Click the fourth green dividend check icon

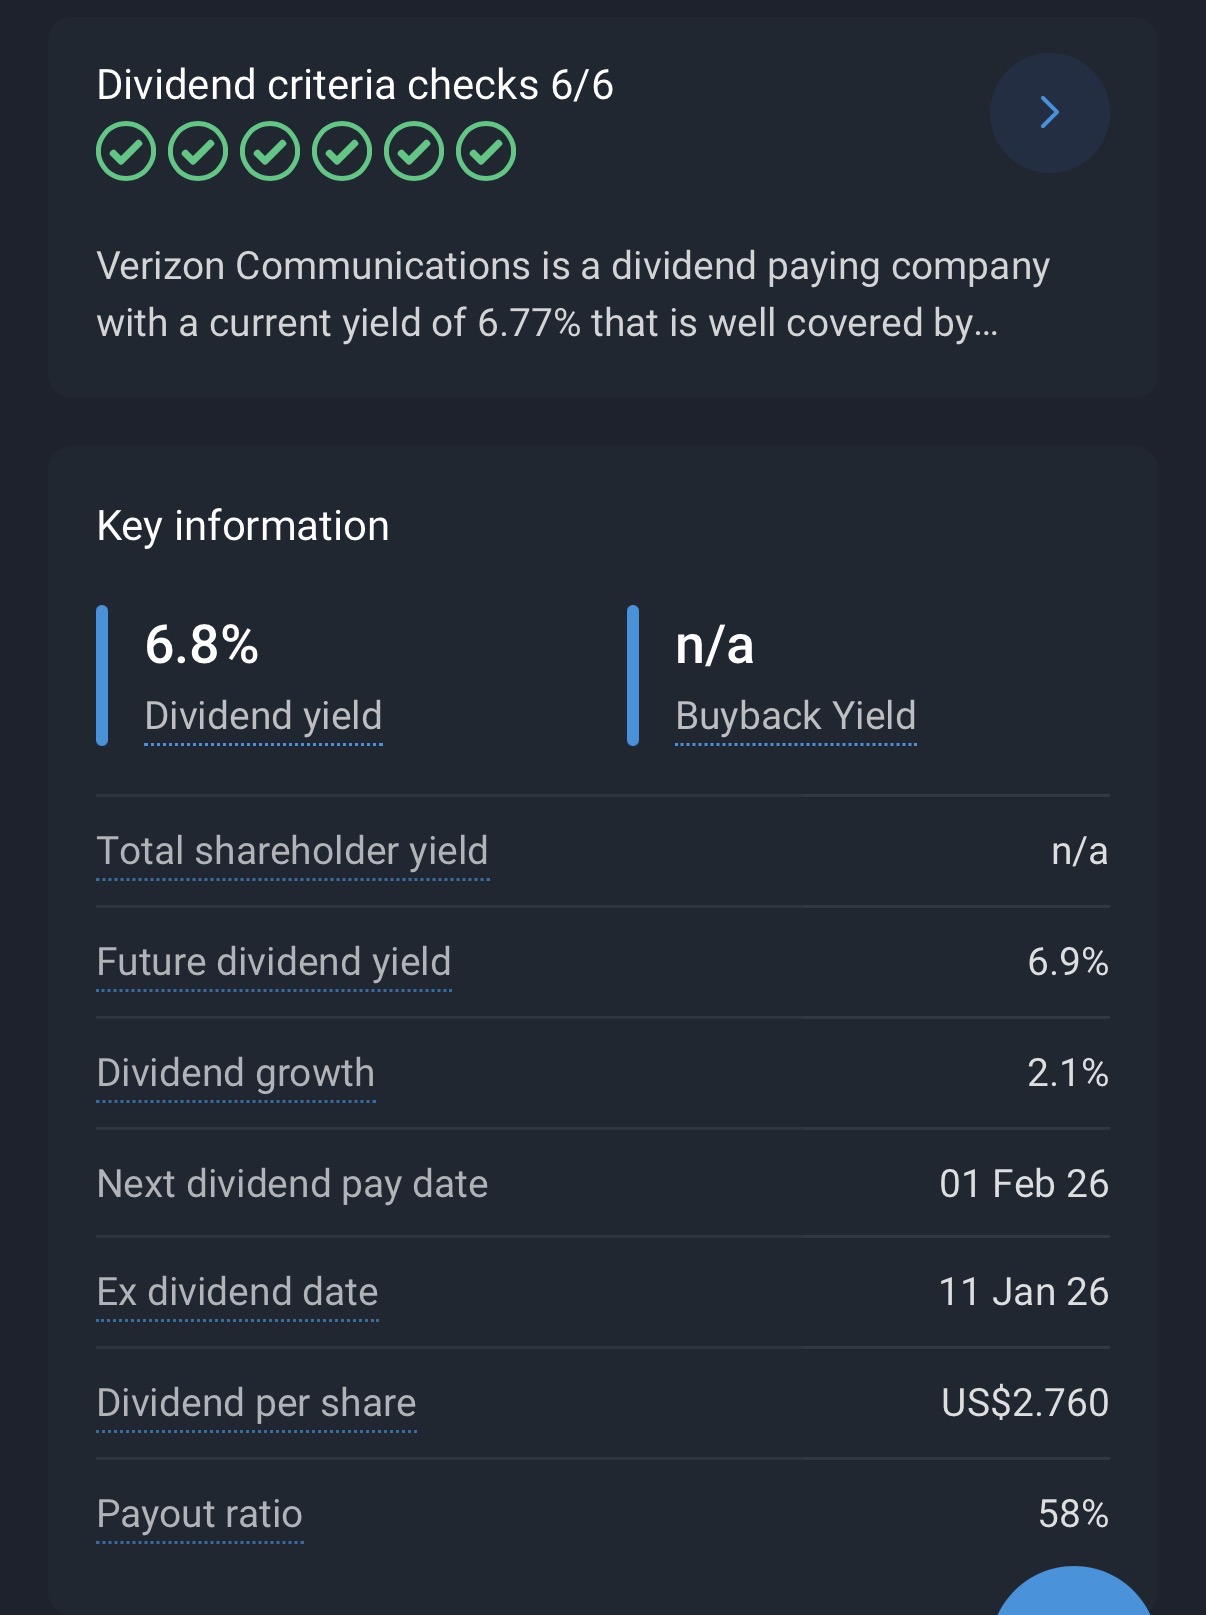pyautogui.click(x=342, y=152)
